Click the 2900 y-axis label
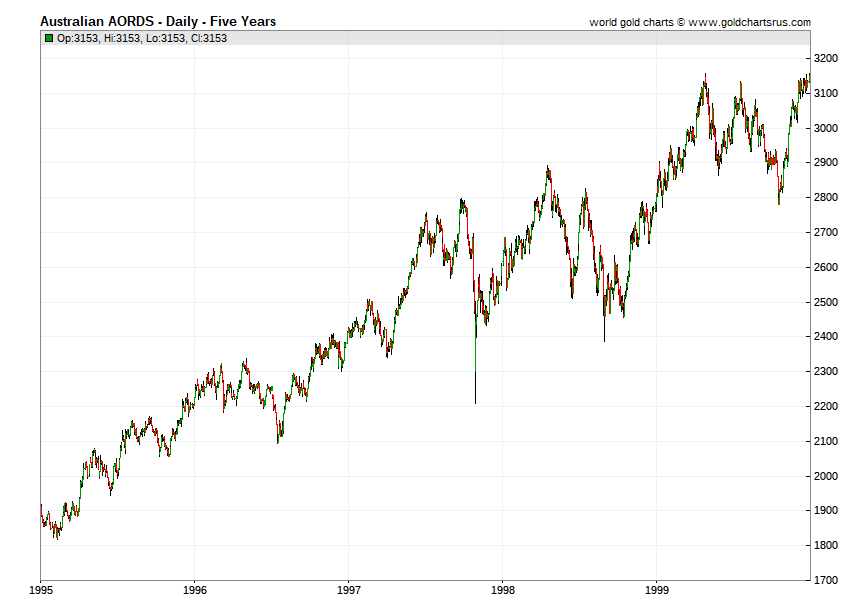Screen dimensions: 850x616 pyautogui.click(x=826, y=163)
